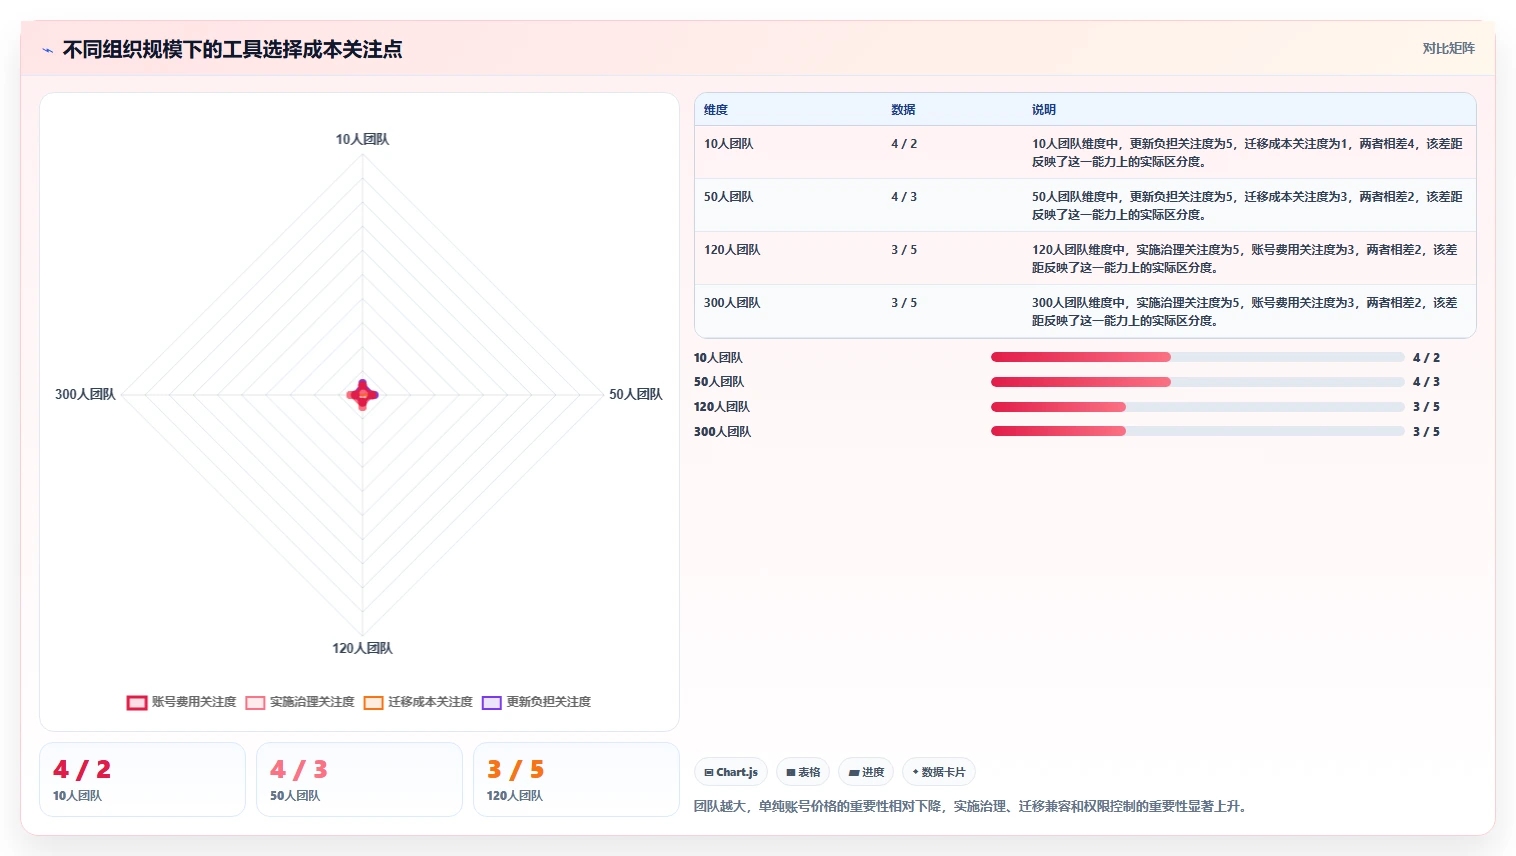1516x856 pixels.
Task: Select the 10人团队 cell in the table
Action: click(729, 144)
